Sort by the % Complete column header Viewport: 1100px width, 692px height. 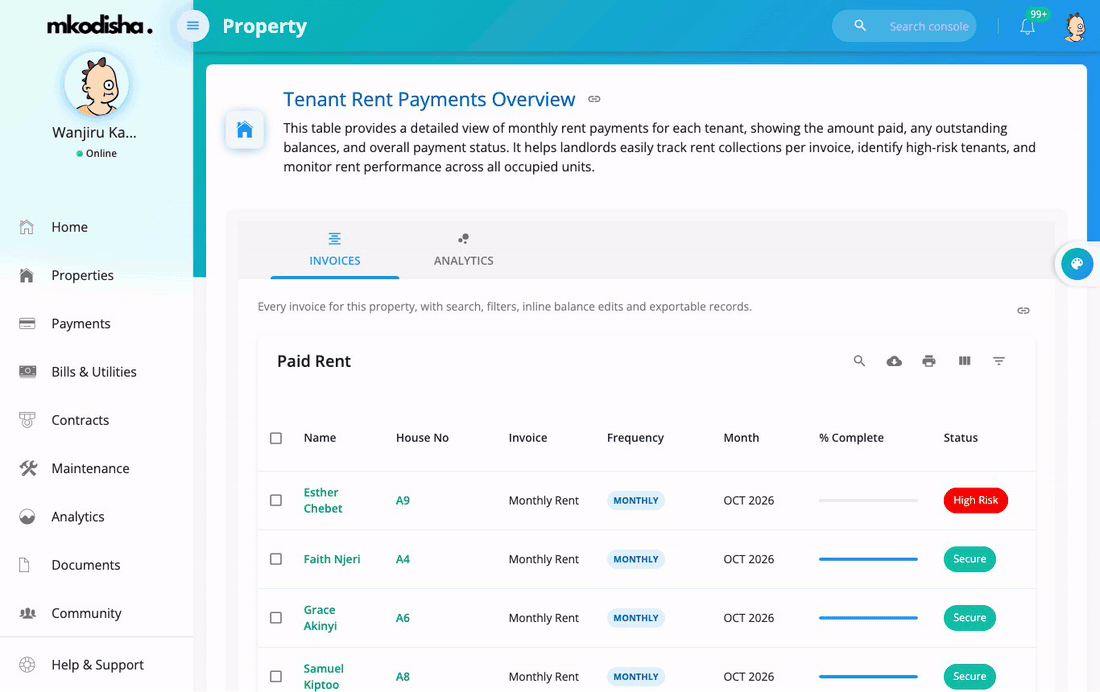coord(851,438)
